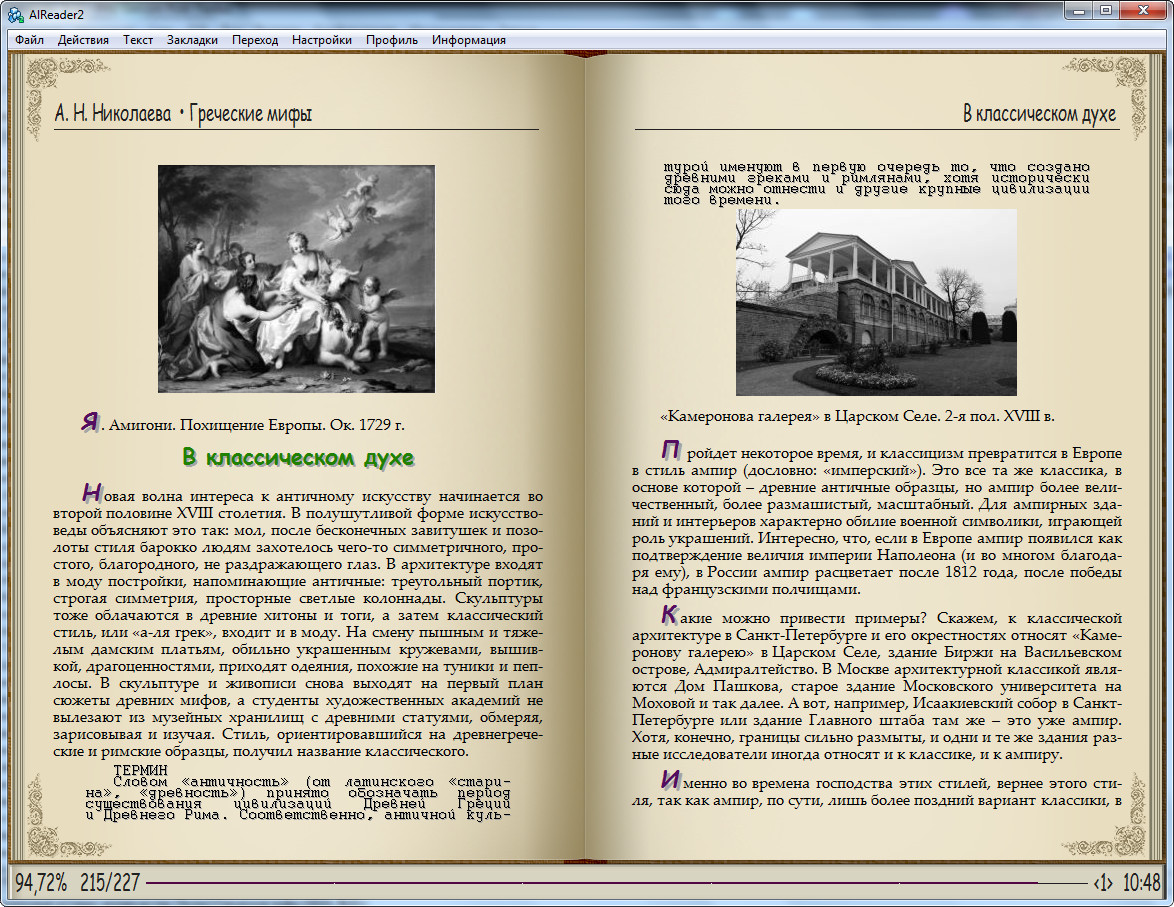Open the Текст menu
1174x907 pixels.
pyautogui.click(x=138, y=40)
